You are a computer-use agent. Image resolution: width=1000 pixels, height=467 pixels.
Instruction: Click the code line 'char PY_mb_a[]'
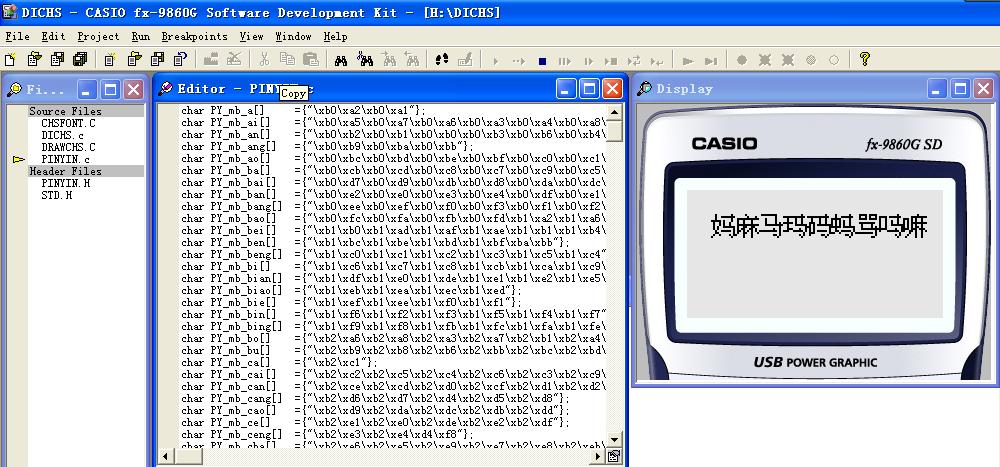pyautogui.click(x=303, y=111)
